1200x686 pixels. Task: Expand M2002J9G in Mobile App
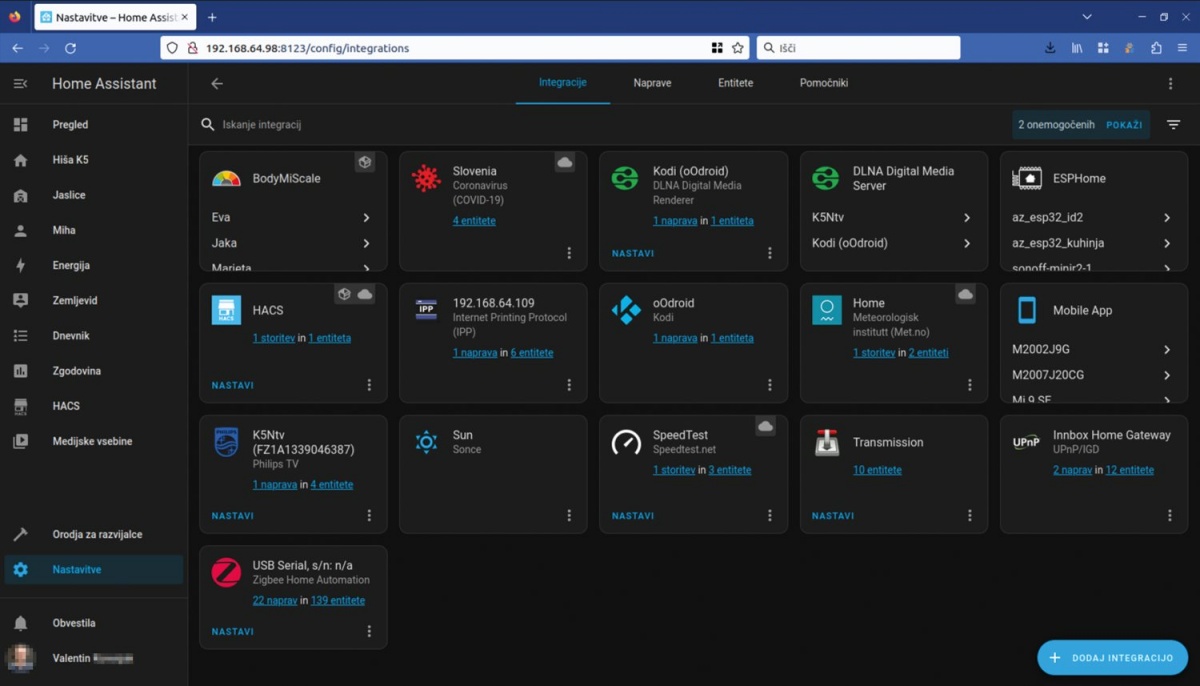coord(1093,349)
